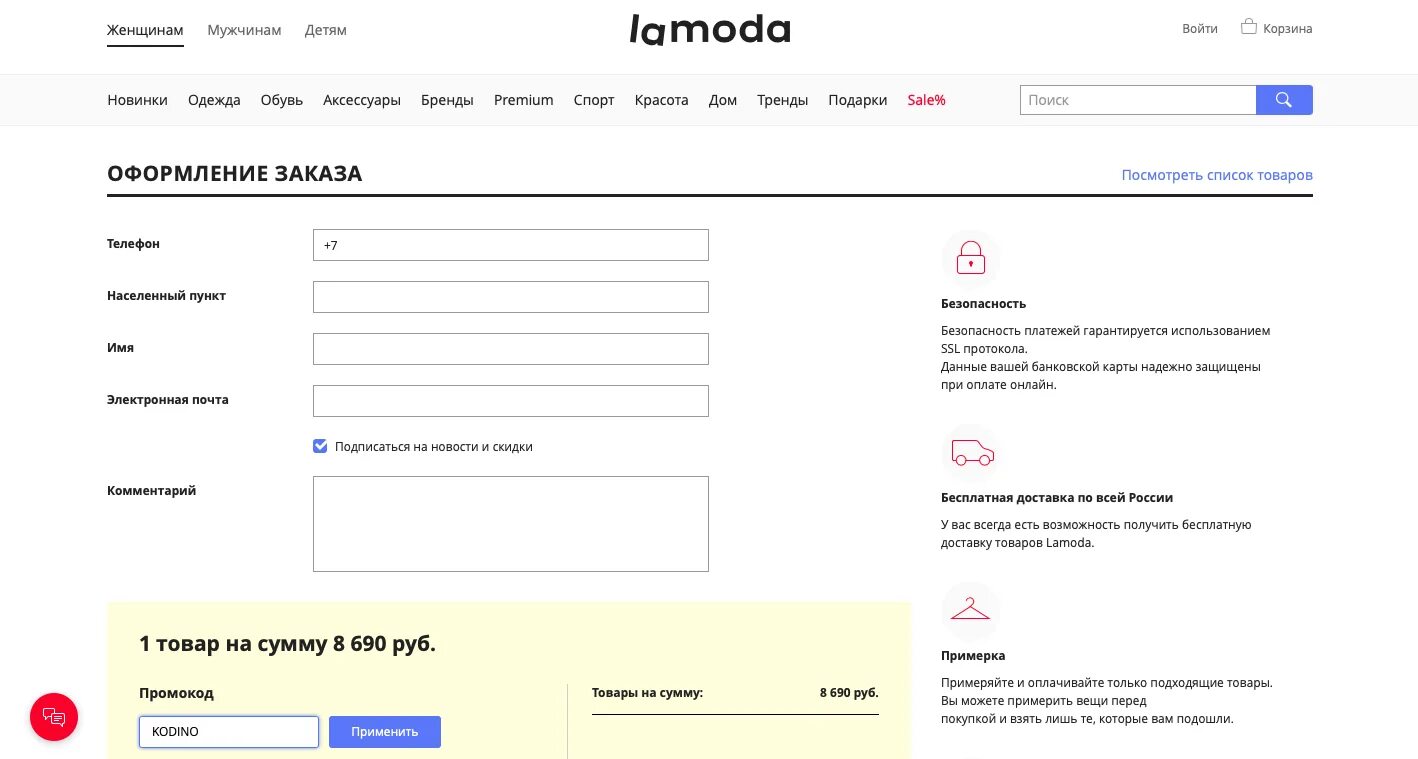This screenshot has width=1418, height=759.
Task: Open the Бренды menu item
Action: (447, 100)
